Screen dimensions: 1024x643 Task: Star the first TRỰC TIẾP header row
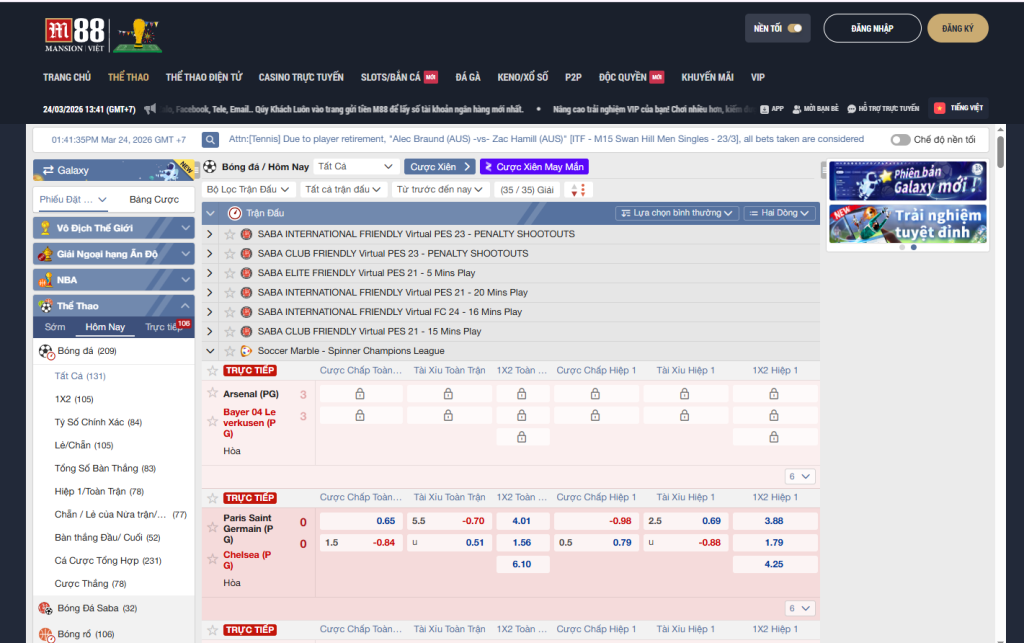(x=212, y=371)
